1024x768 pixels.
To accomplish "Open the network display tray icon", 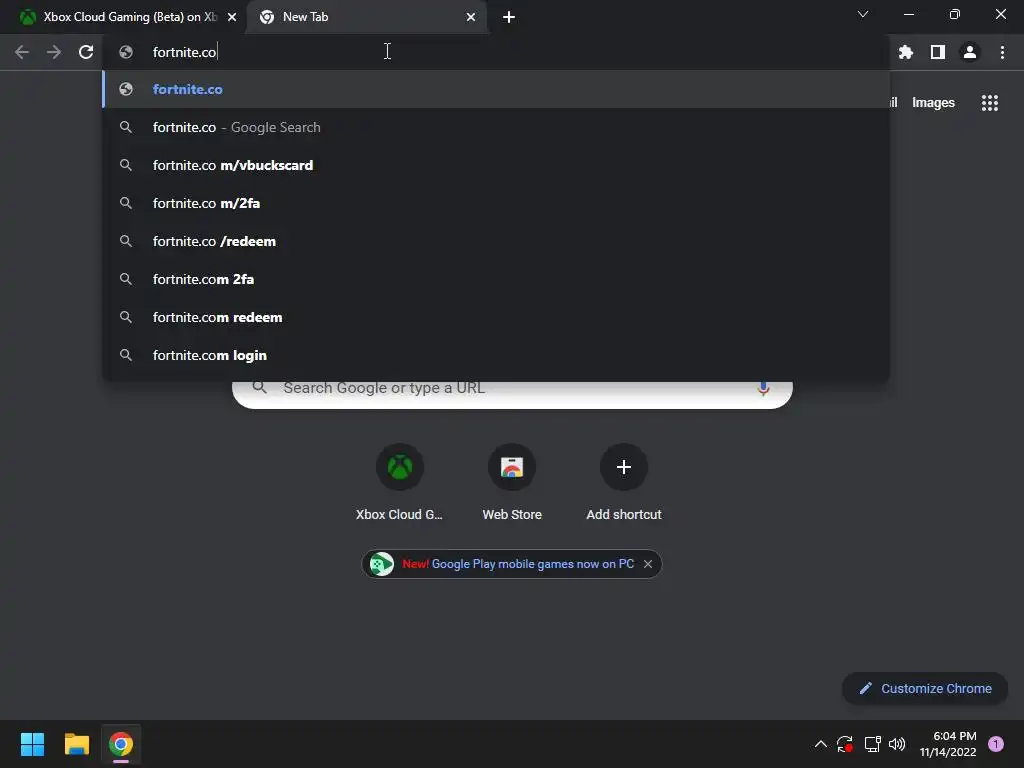I will [872, 744].
